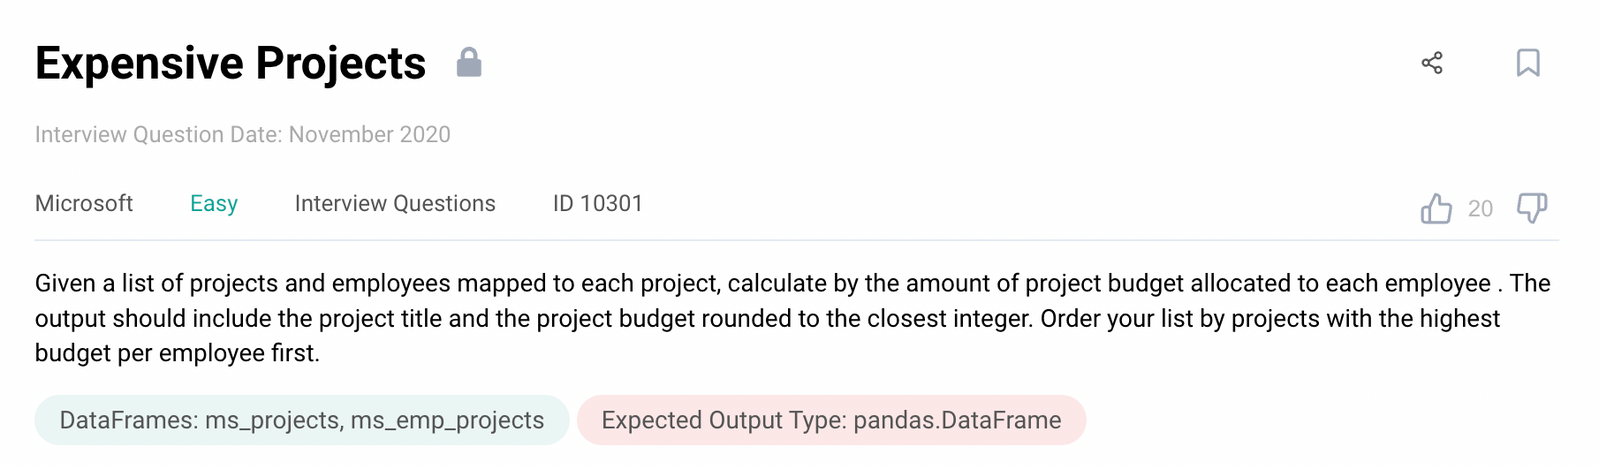1599x469 pixels.
Task: Click the like count 20
Action: 1480,209
